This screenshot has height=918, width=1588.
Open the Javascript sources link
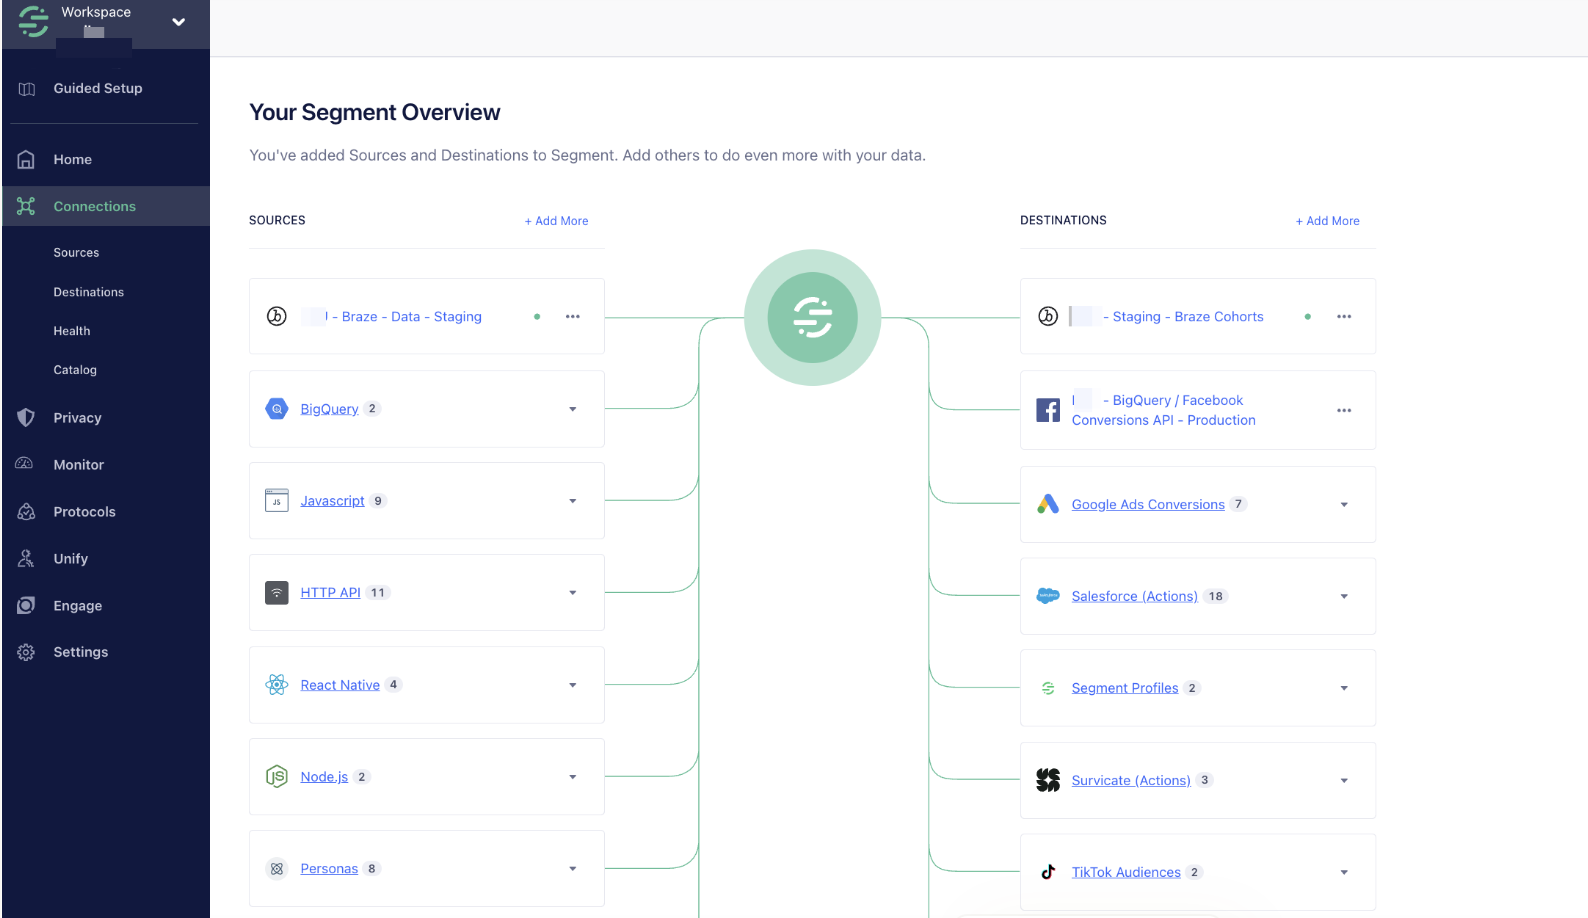pos(332,501)
